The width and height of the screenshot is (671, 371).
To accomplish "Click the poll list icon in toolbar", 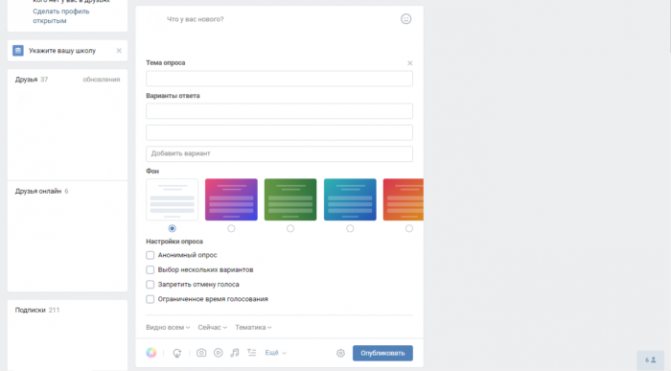I will 252,353.
